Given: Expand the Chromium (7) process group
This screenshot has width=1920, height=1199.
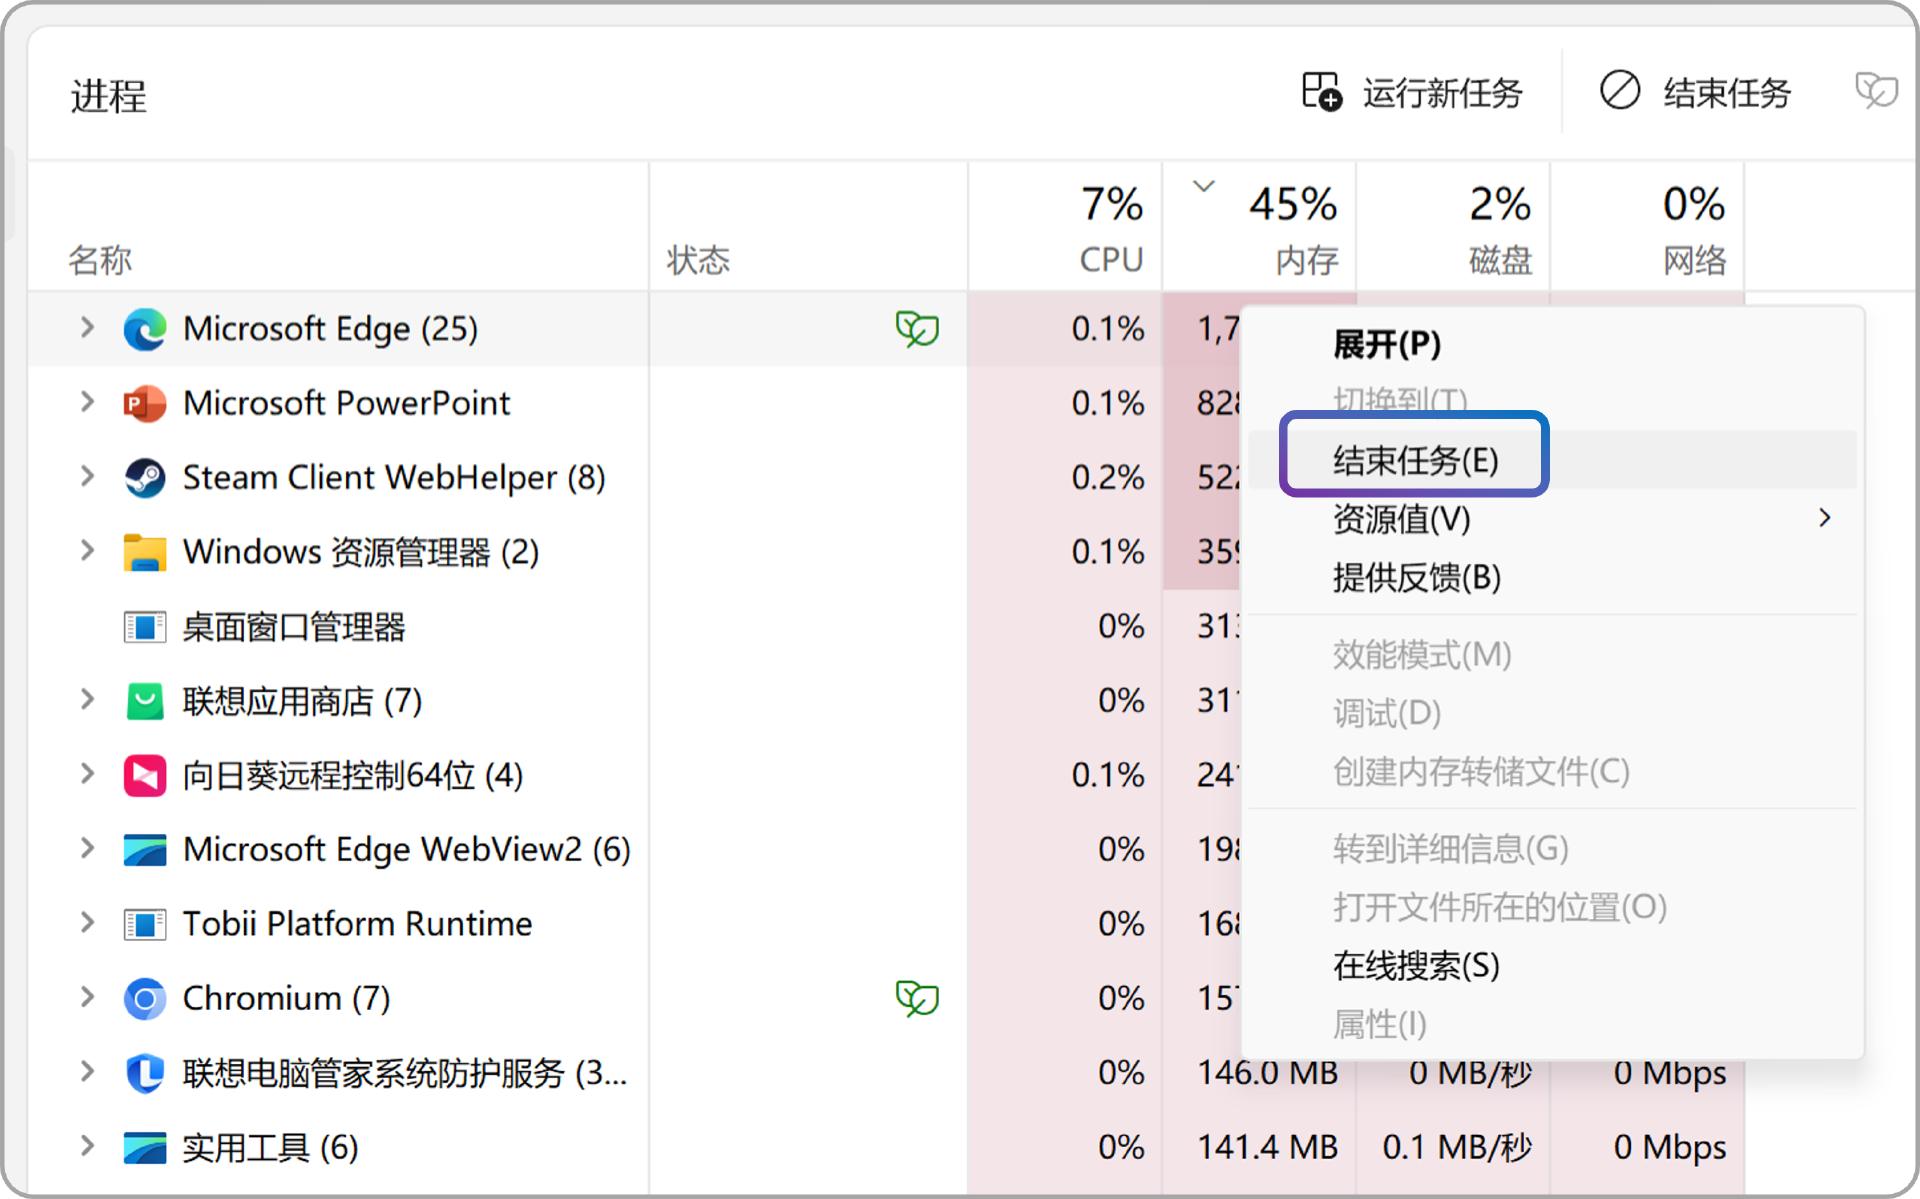Looking at the screenshot, I should coord(87,997).
